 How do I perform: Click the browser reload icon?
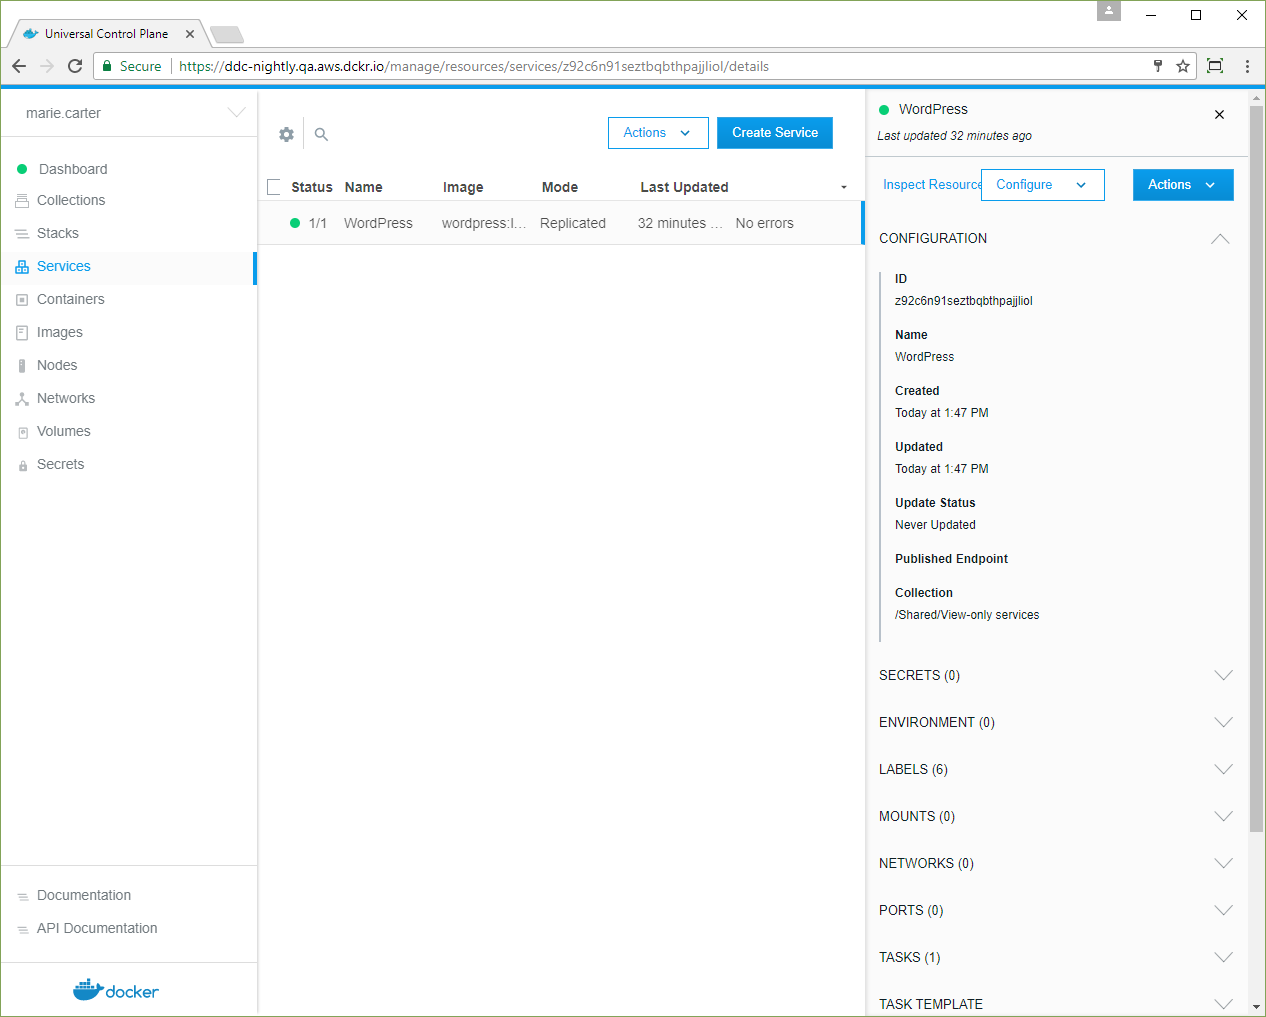pyautogui.click(x=75, y=66)
